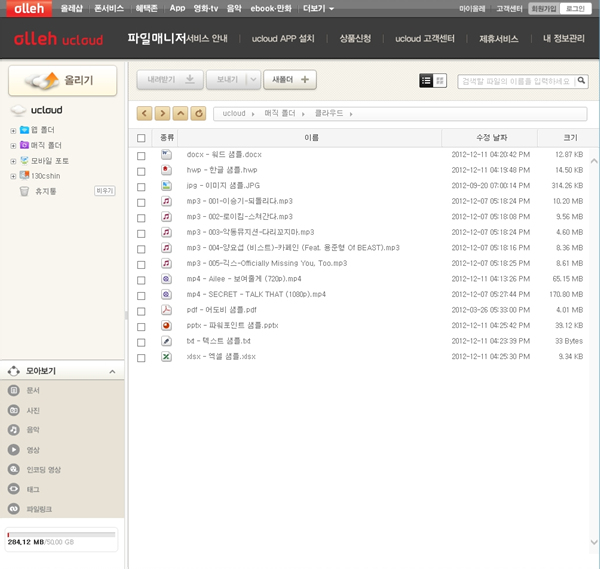600x569 pixels.
Task: Check the pptx file checkbox
Action: 141,327
